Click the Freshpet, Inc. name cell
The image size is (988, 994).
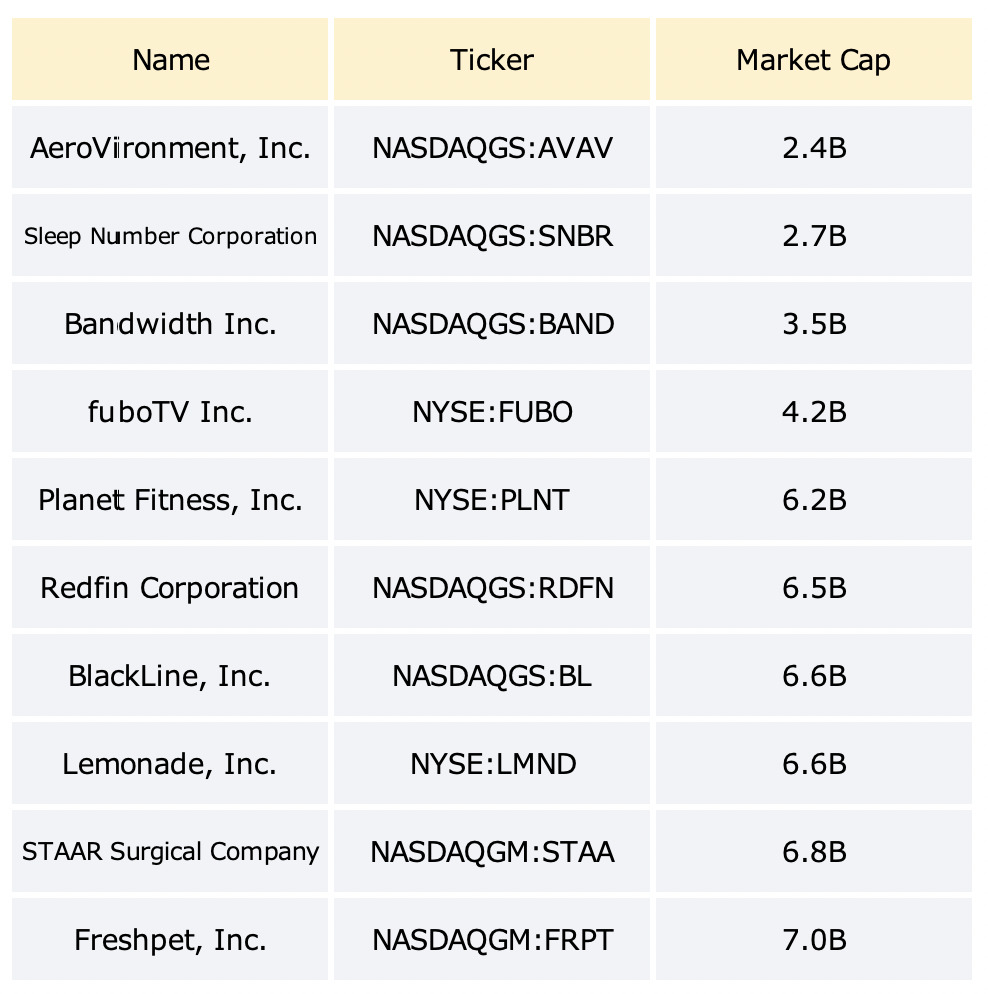pos(170,939)
